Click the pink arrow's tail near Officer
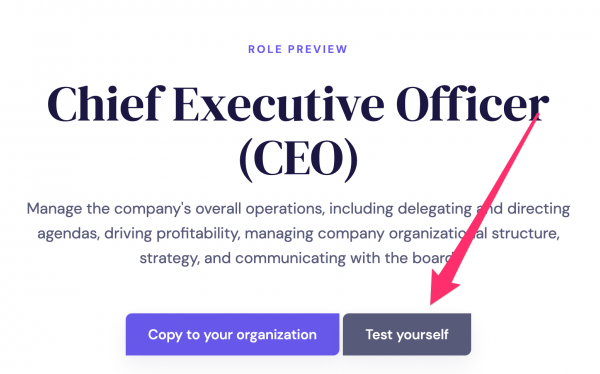The image size is (600, 374). (536, 117)
